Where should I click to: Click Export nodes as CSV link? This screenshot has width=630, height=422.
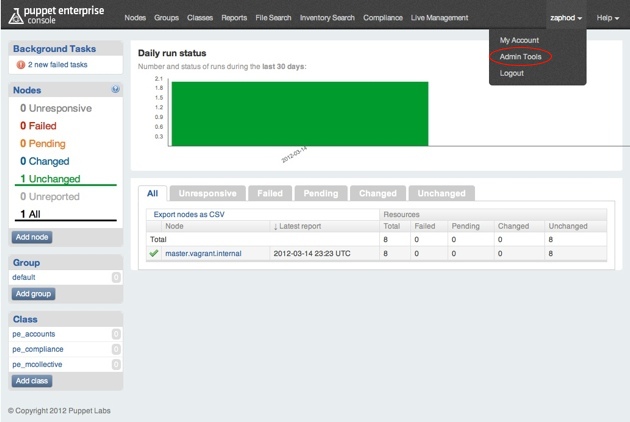tap(189, 214)
